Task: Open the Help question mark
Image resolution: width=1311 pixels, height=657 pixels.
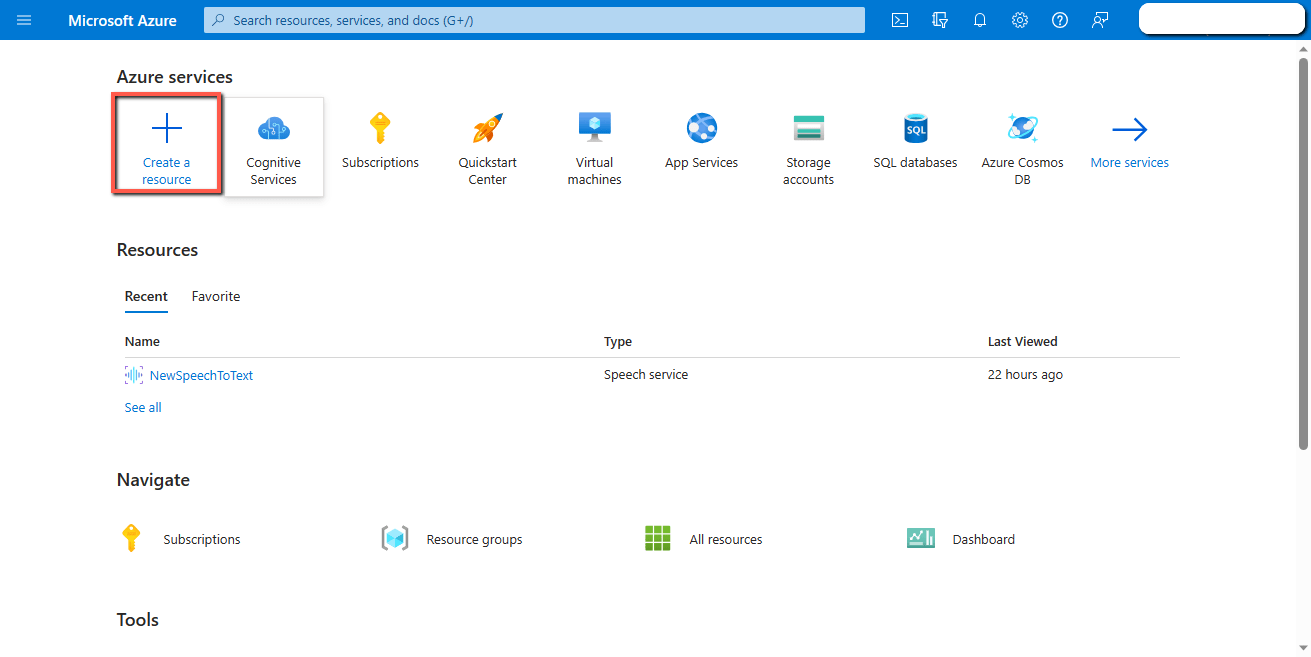Action: click(1060, 20)
